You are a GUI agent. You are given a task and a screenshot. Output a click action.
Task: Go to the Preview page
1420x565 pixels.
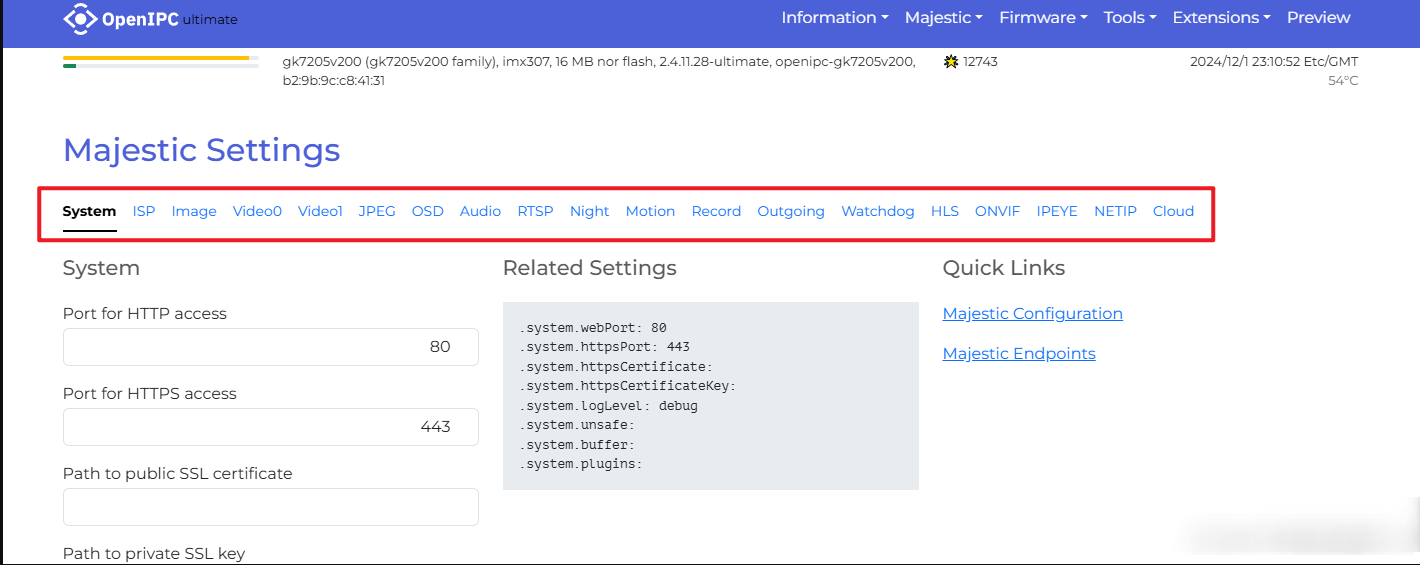point(1319,18)
